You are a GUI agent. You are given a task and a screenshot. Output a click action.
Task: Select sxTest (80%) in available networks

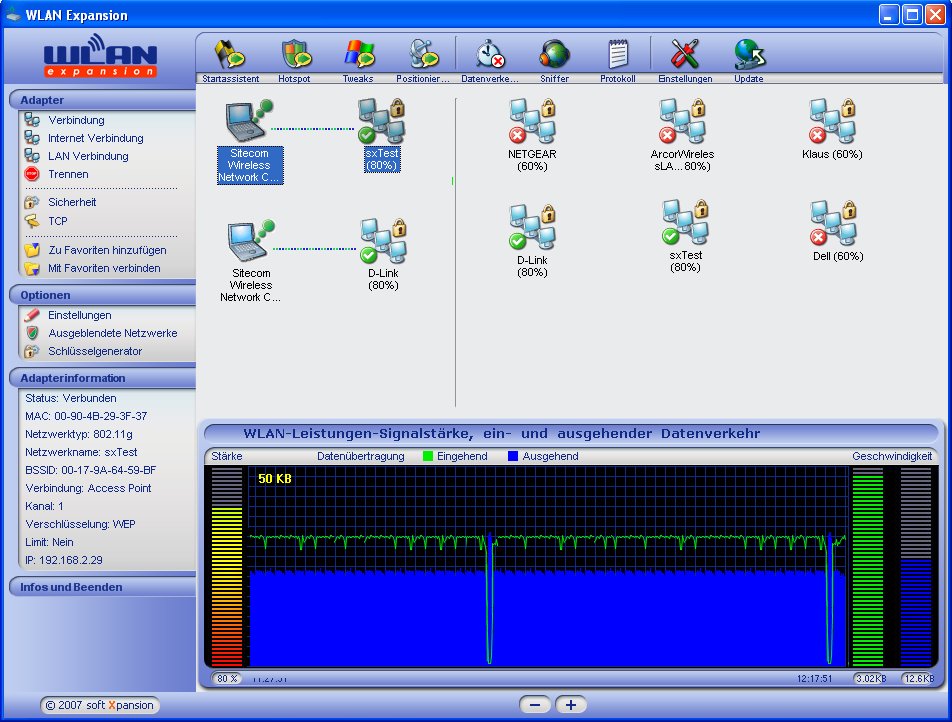pyautogui.click(x=685, y=237)
